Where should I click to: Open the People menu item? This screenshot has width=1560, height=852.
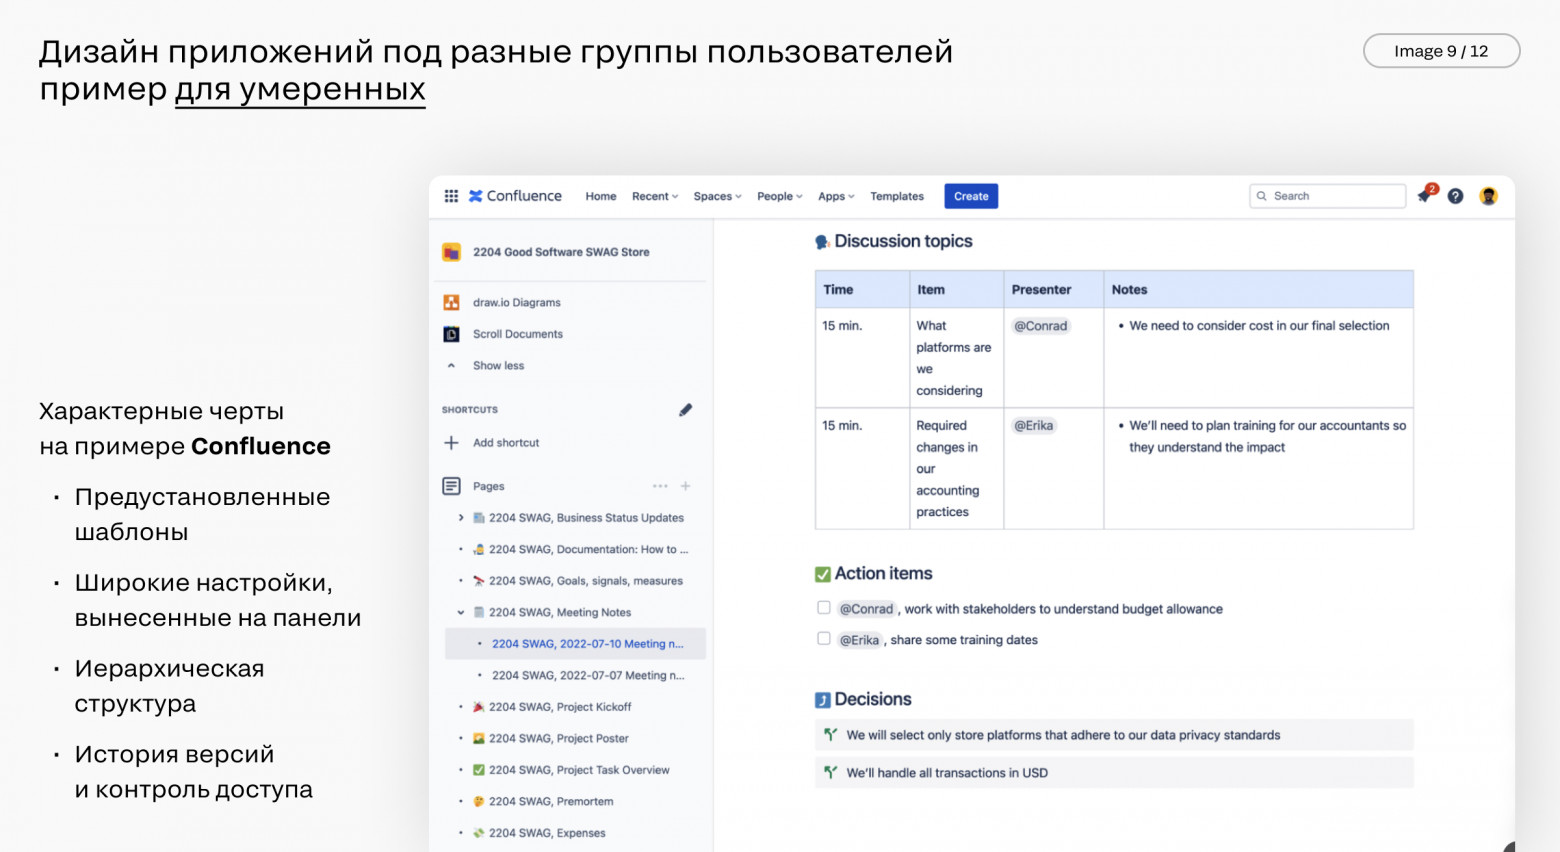tap(778, 196)
